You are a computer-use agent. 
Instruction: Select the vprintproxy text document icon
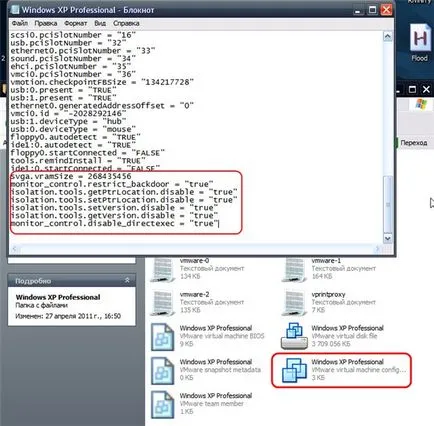[x=294, y=303]
